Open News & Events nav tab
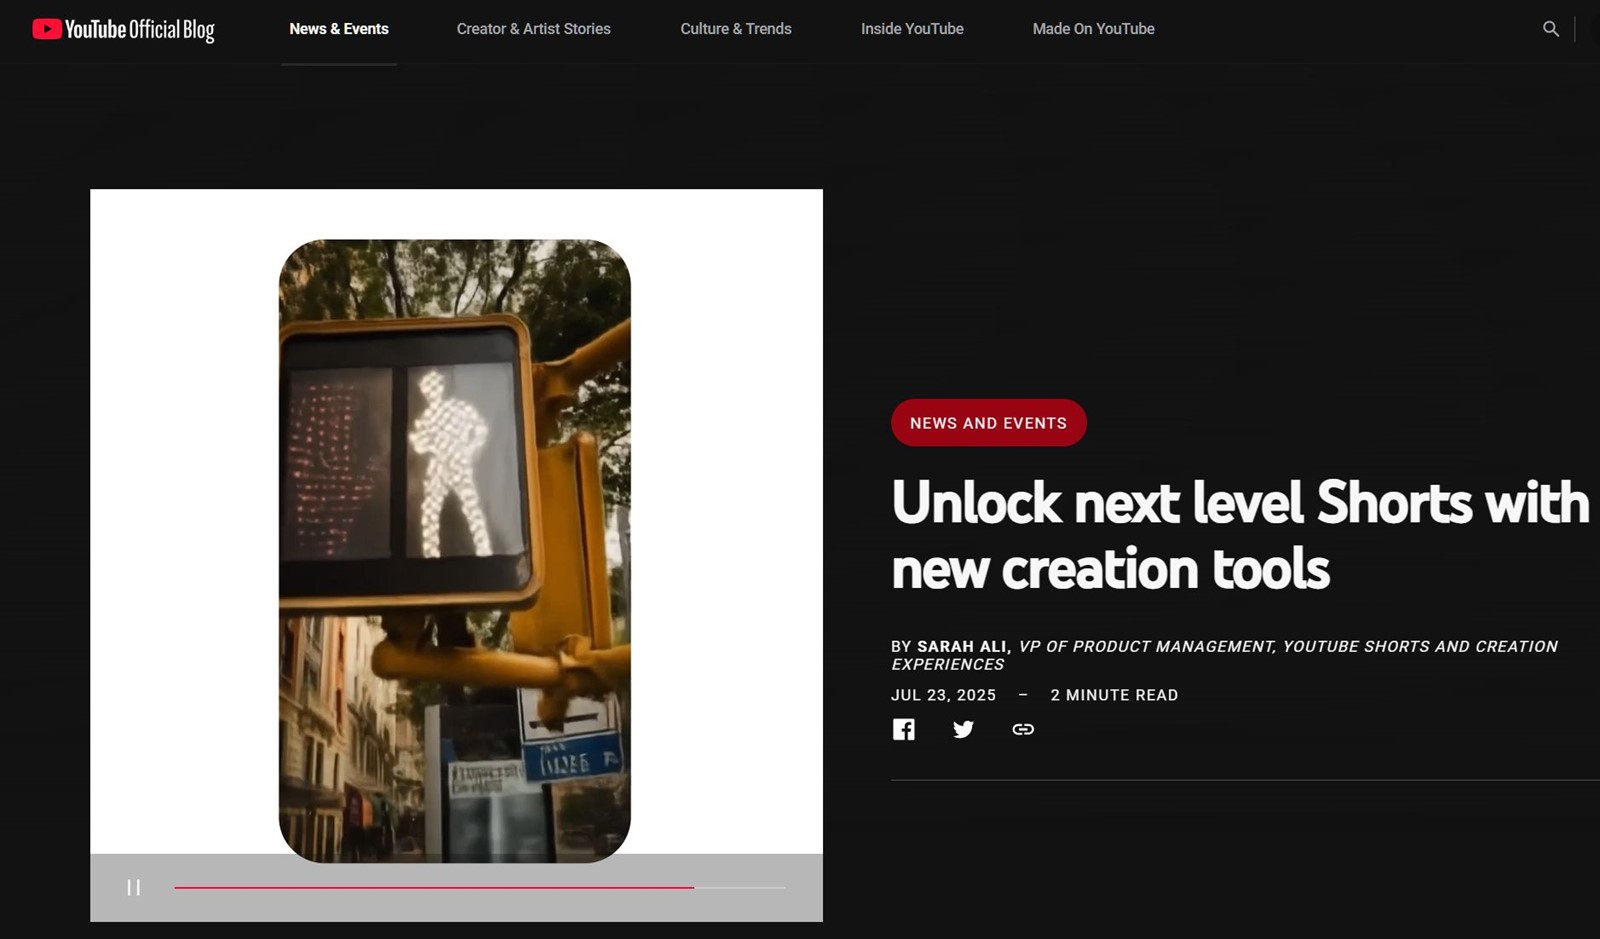The image size is (1600, 939). [x=339, y=29]
